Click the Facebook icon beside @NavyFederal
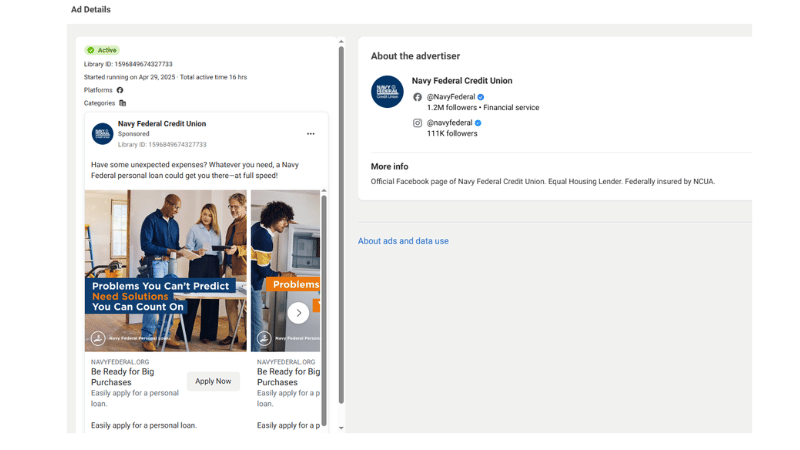This screenshot has height=450, width=800. (x=417, y=97)
